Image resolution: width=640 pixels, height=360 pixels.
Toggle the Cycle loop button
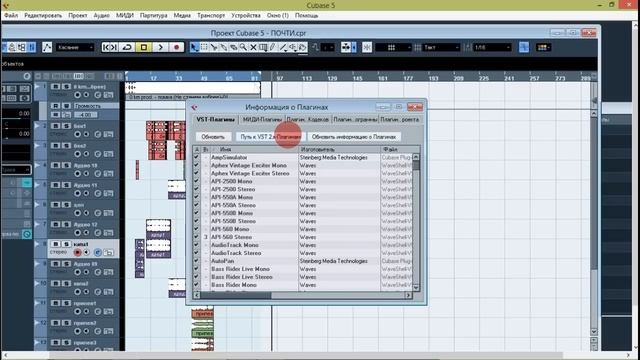pos(127,47)
